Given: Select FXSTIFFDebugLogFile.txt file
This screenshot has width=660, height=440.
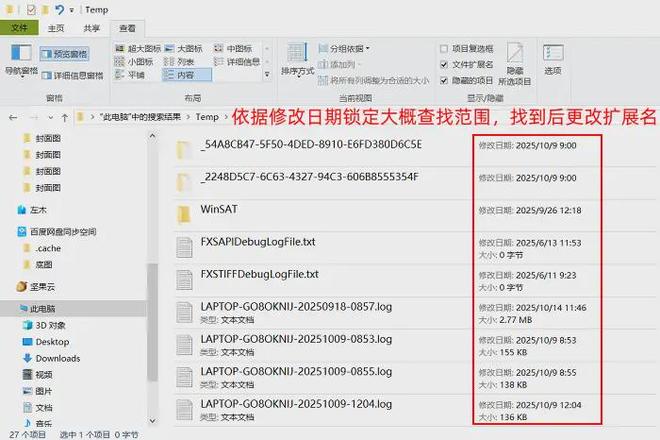Looking at the screenshot, I should (x=415, y=280).
